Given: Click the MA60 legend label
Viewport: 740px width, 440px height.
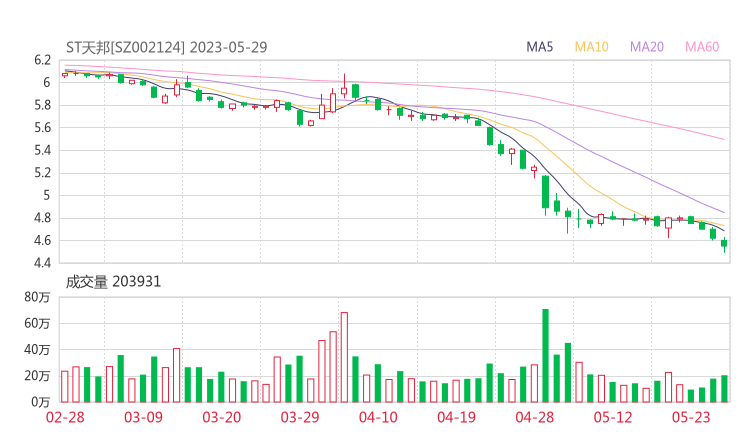Looking at the screenshot, I should click(x=702, y=47).
